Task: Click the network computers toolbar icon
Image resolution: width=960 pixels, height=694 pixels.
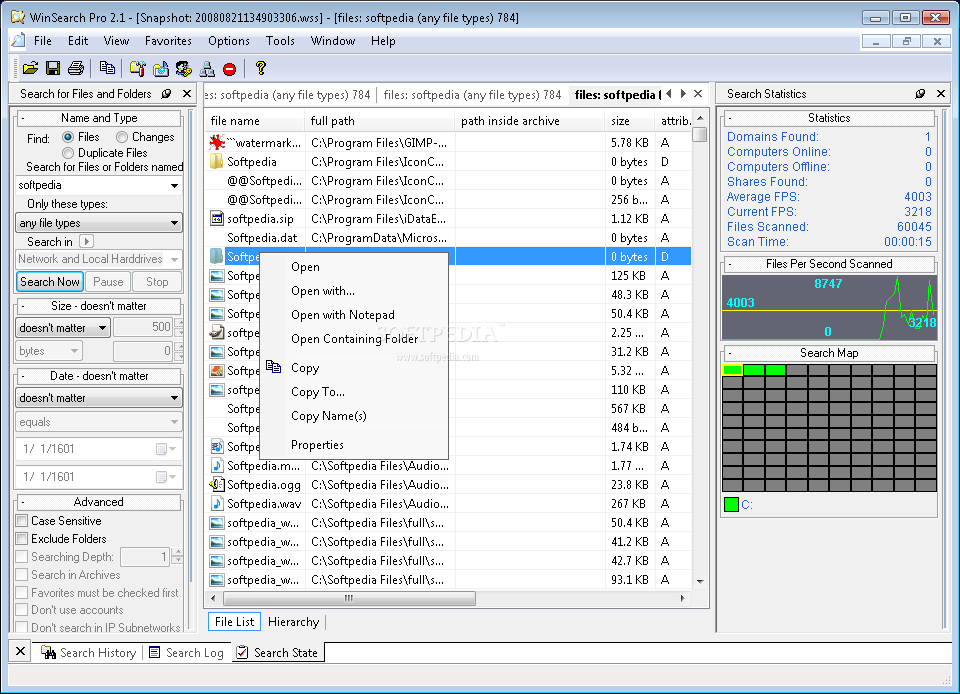Action: 207,69
